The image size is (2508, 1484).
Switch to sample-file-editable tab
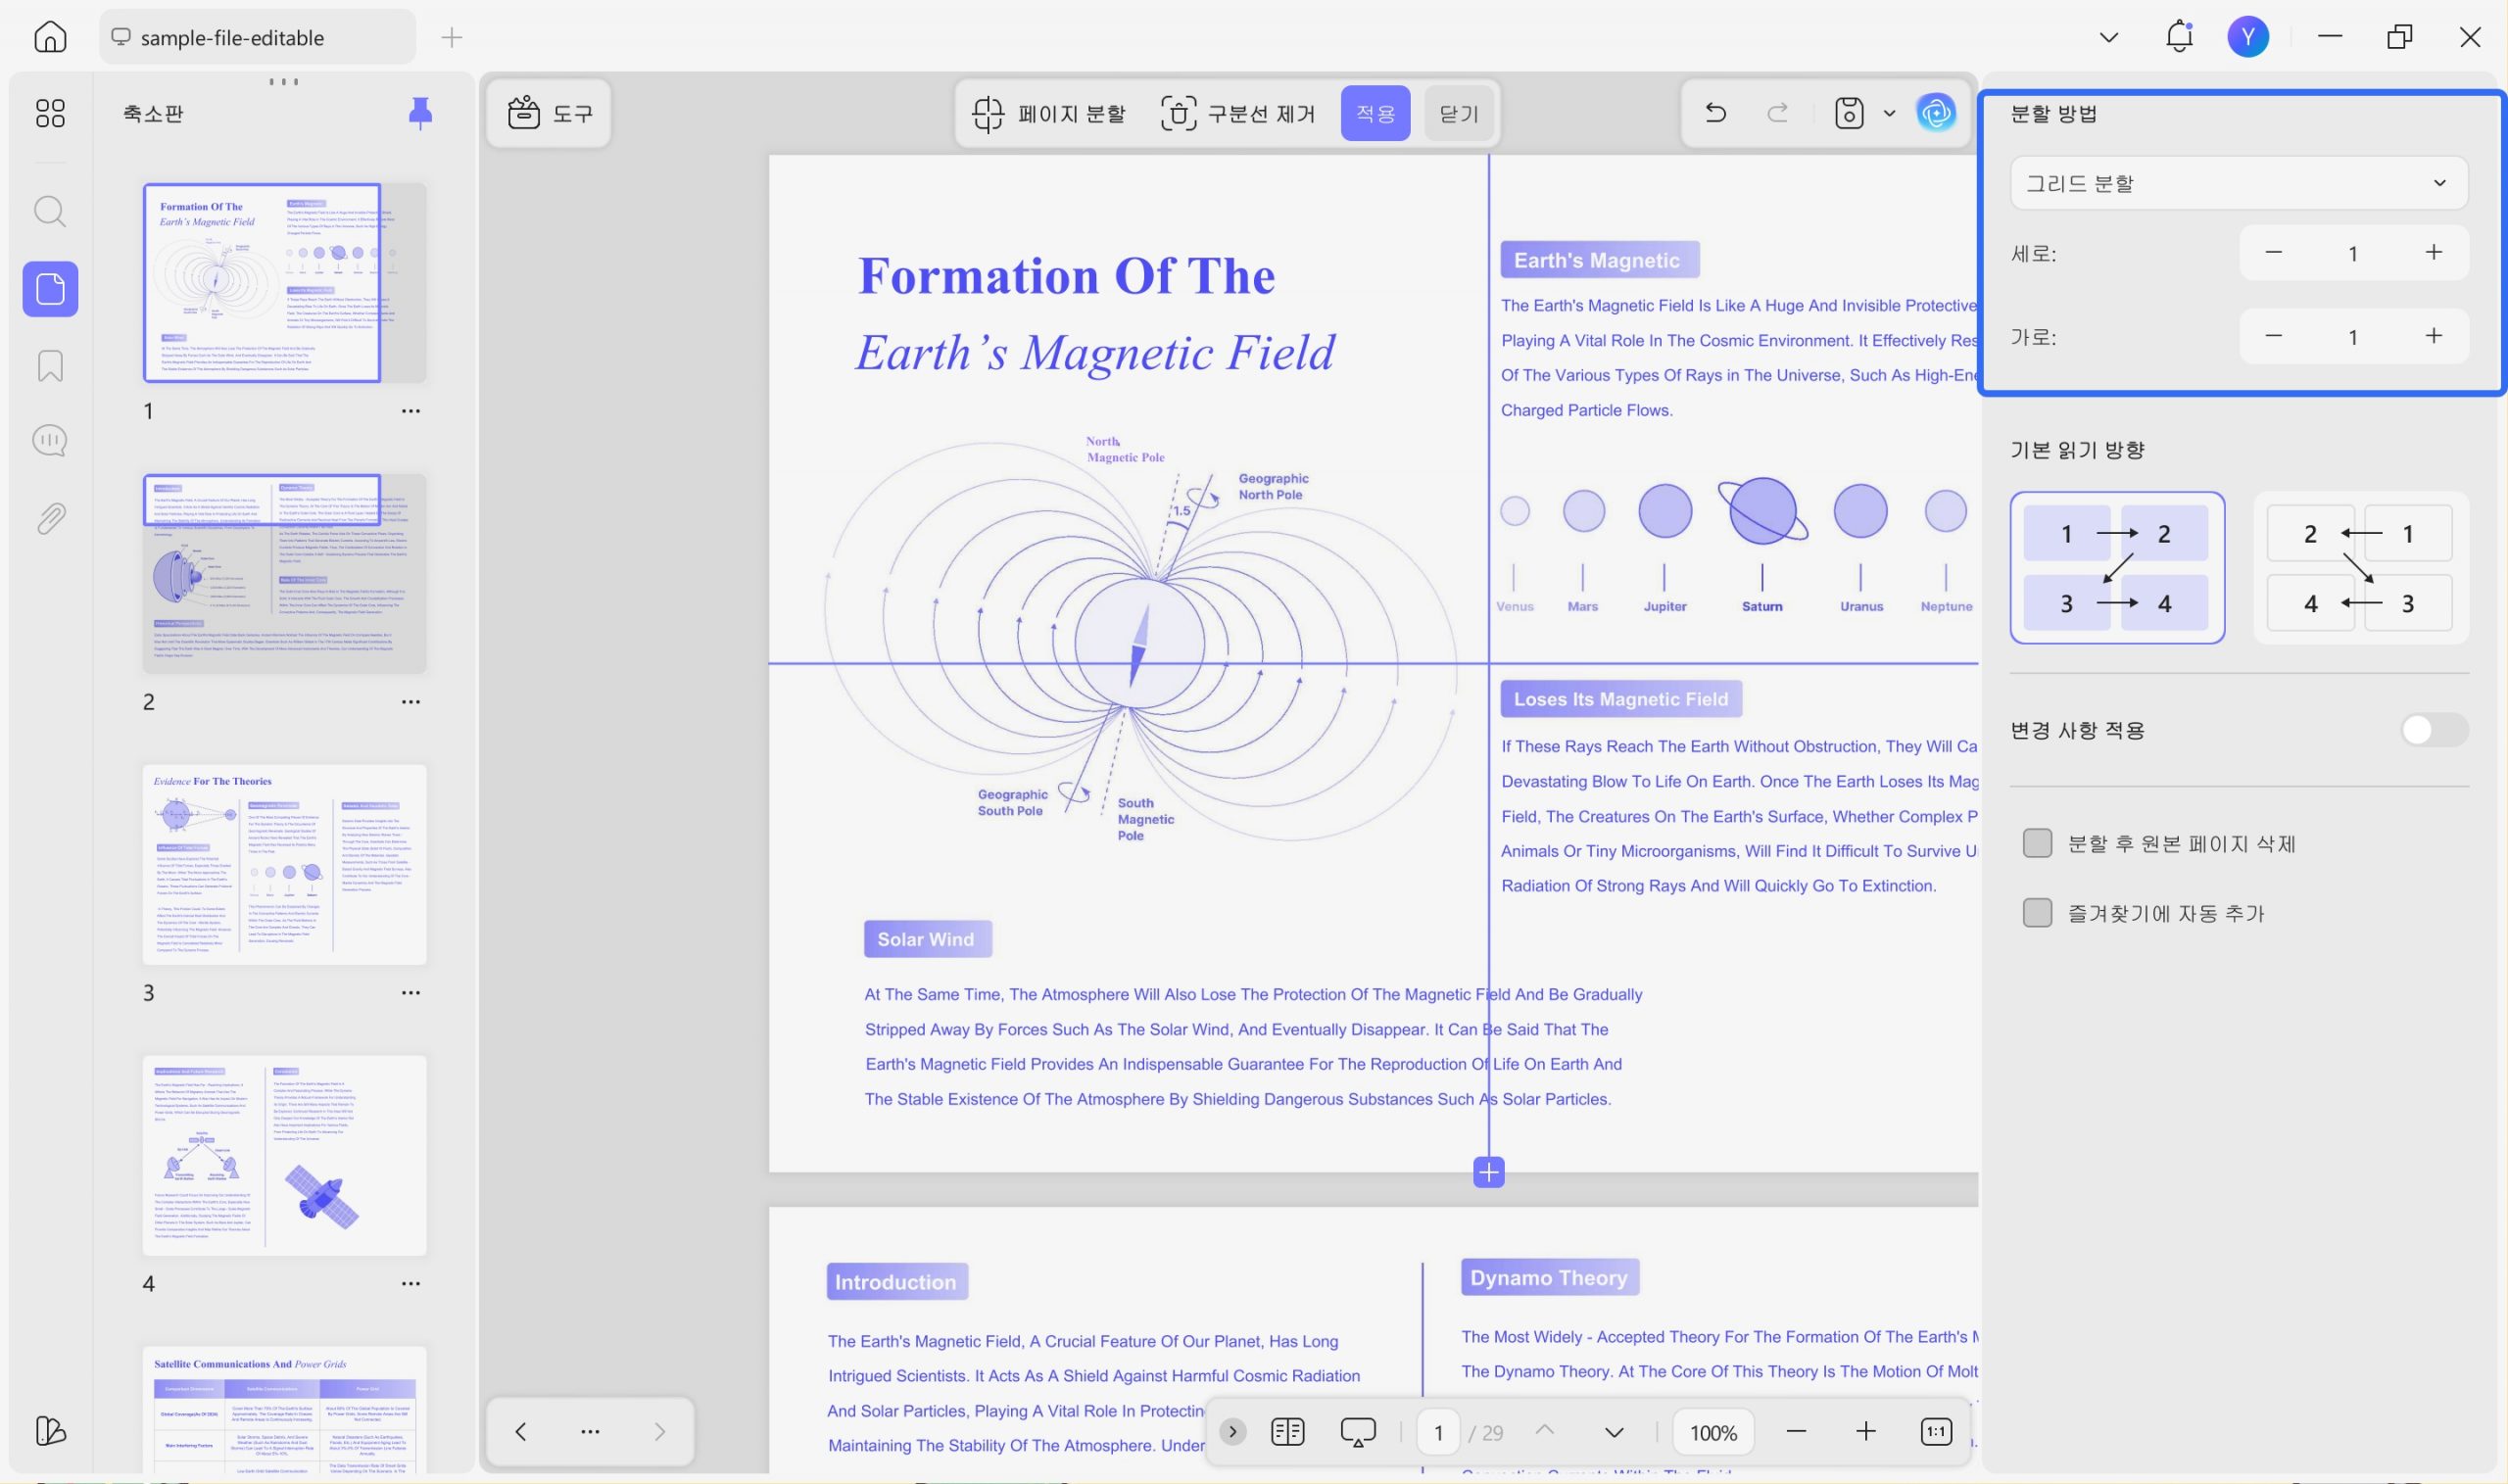click(257, 37)
